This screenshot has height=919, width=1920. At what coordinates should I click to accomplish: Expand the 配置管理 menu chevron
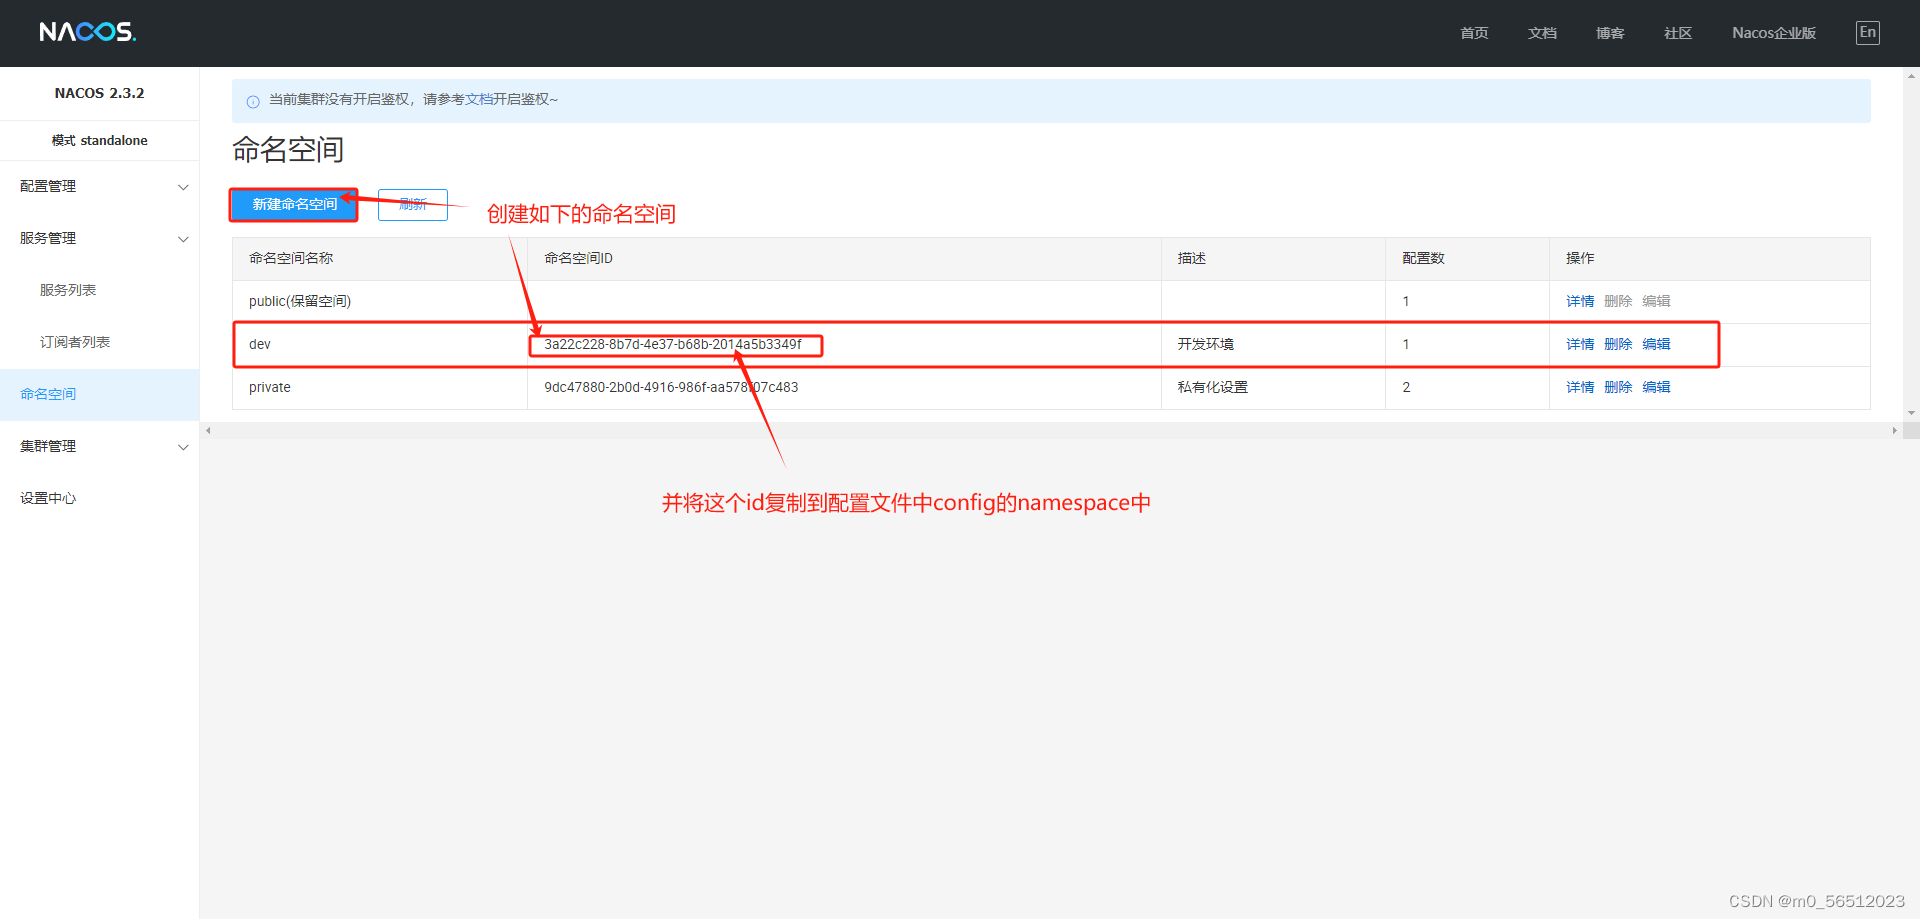(x=183, y=187)
